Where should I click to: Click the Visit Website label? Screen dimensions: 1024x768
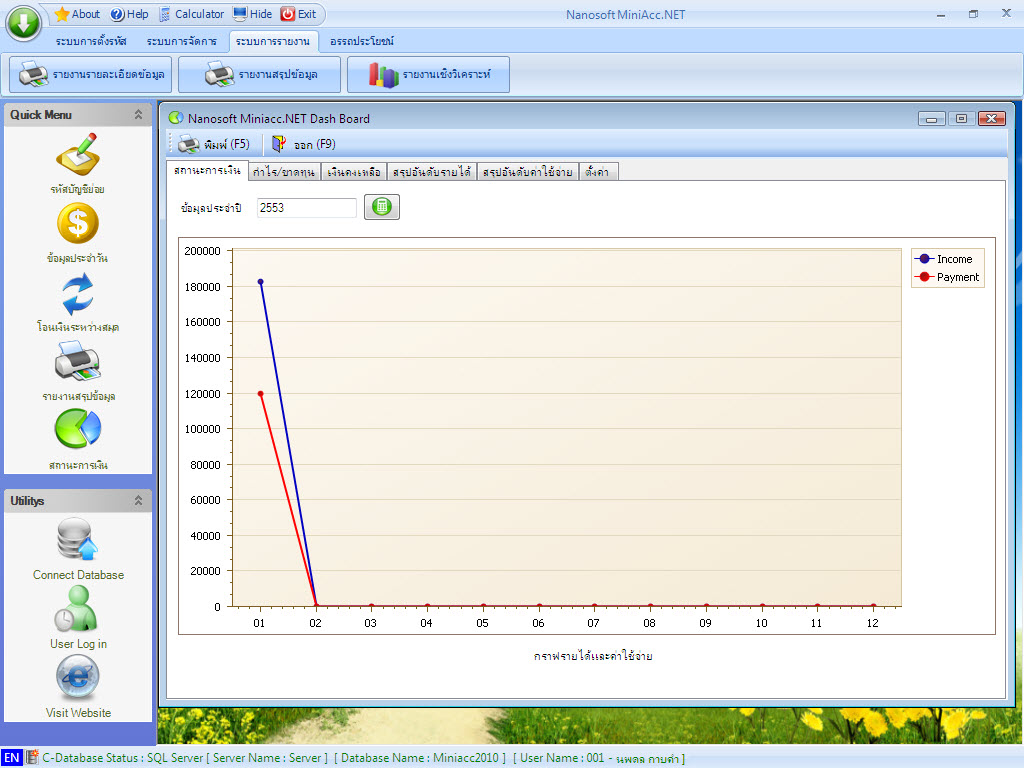tap(78, 713)
